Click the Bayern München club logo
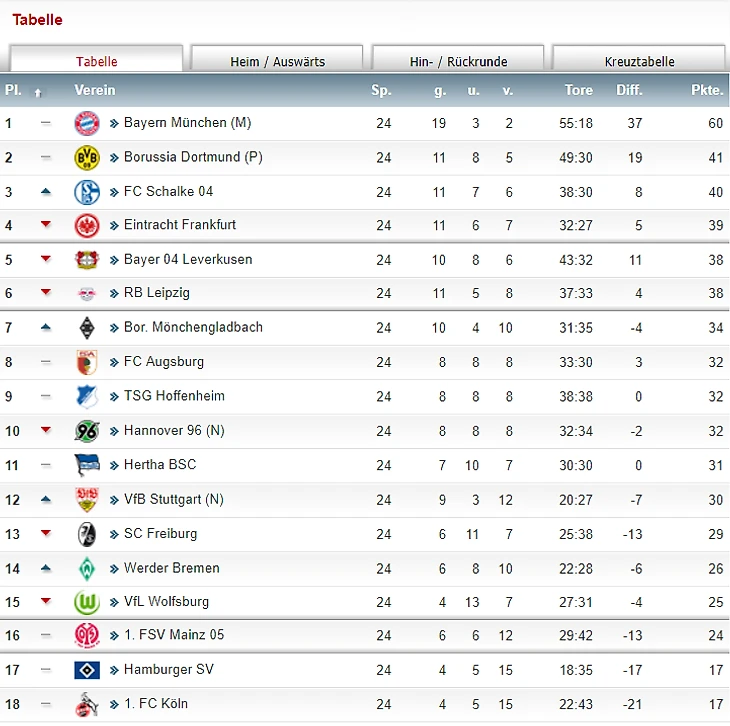Screen dimensions: 730x726 coord(87,124)
